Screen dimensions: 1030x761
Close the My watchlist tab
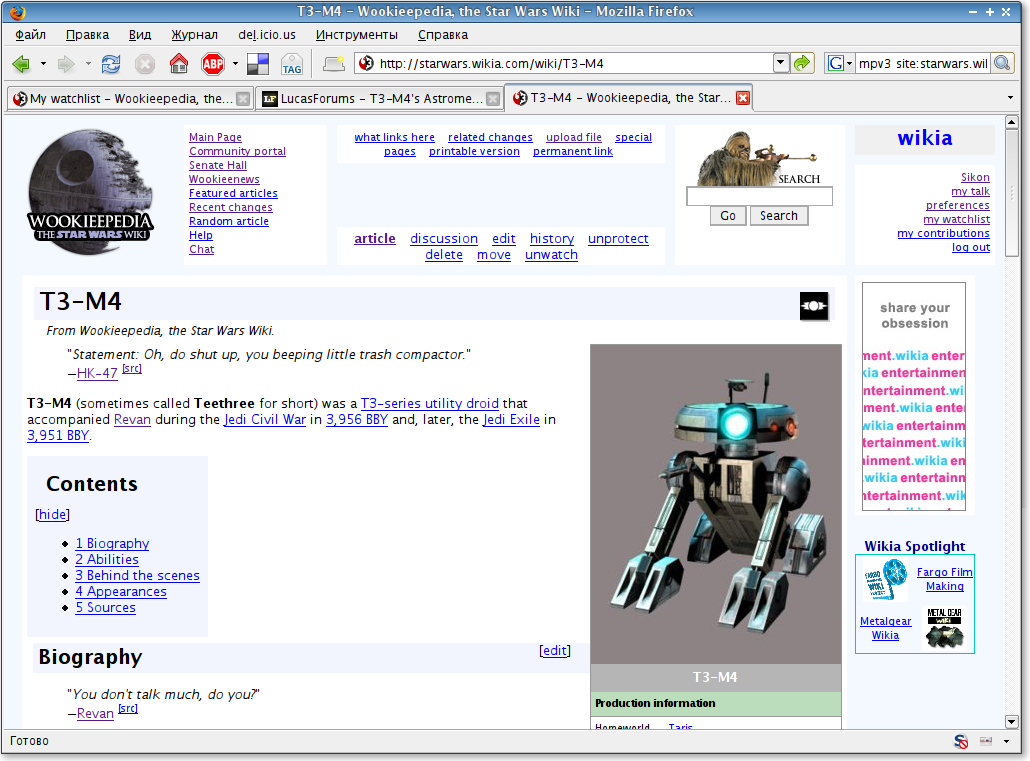click(x=243, y=99)
